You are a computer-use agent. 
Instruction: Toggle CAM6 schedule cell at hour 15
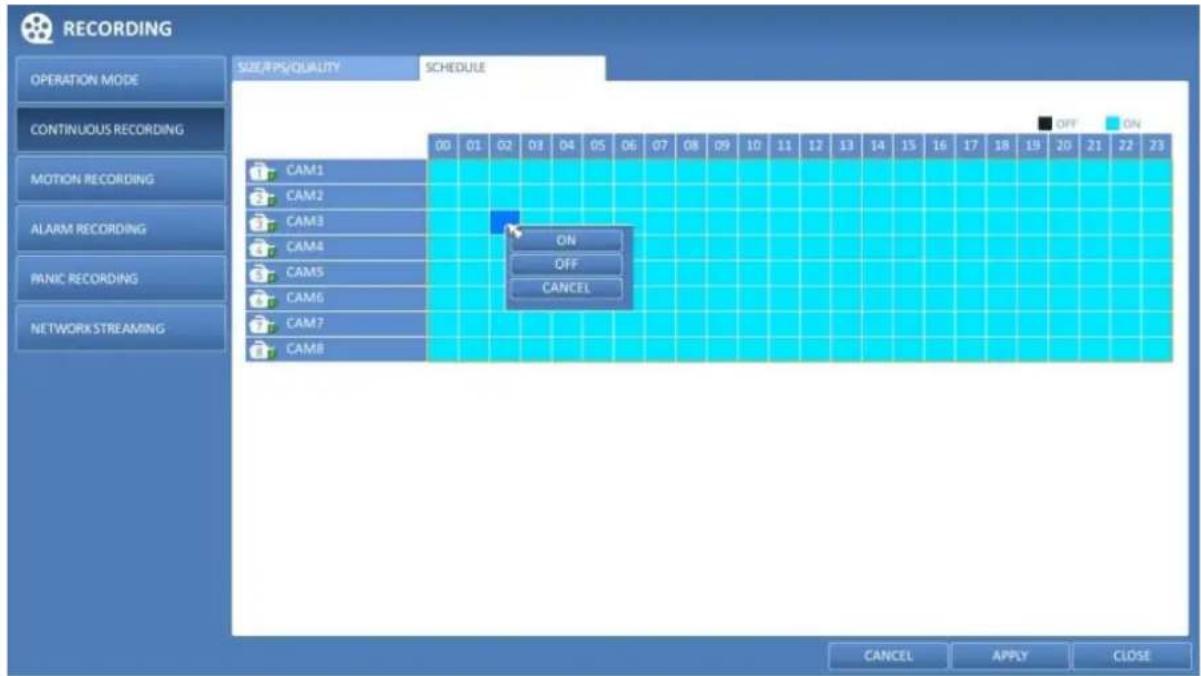click(908, 299)
